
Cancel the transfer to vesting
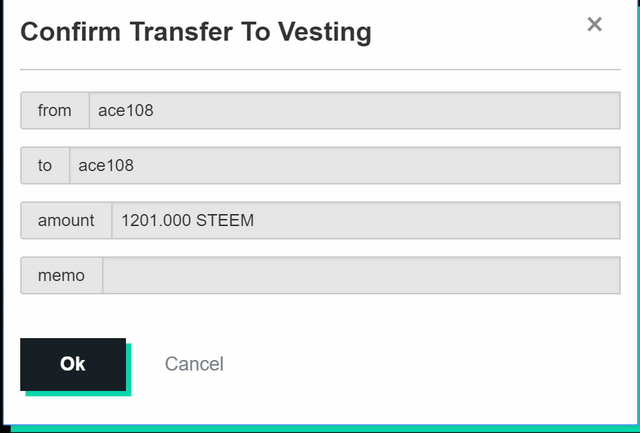[194, 364]
